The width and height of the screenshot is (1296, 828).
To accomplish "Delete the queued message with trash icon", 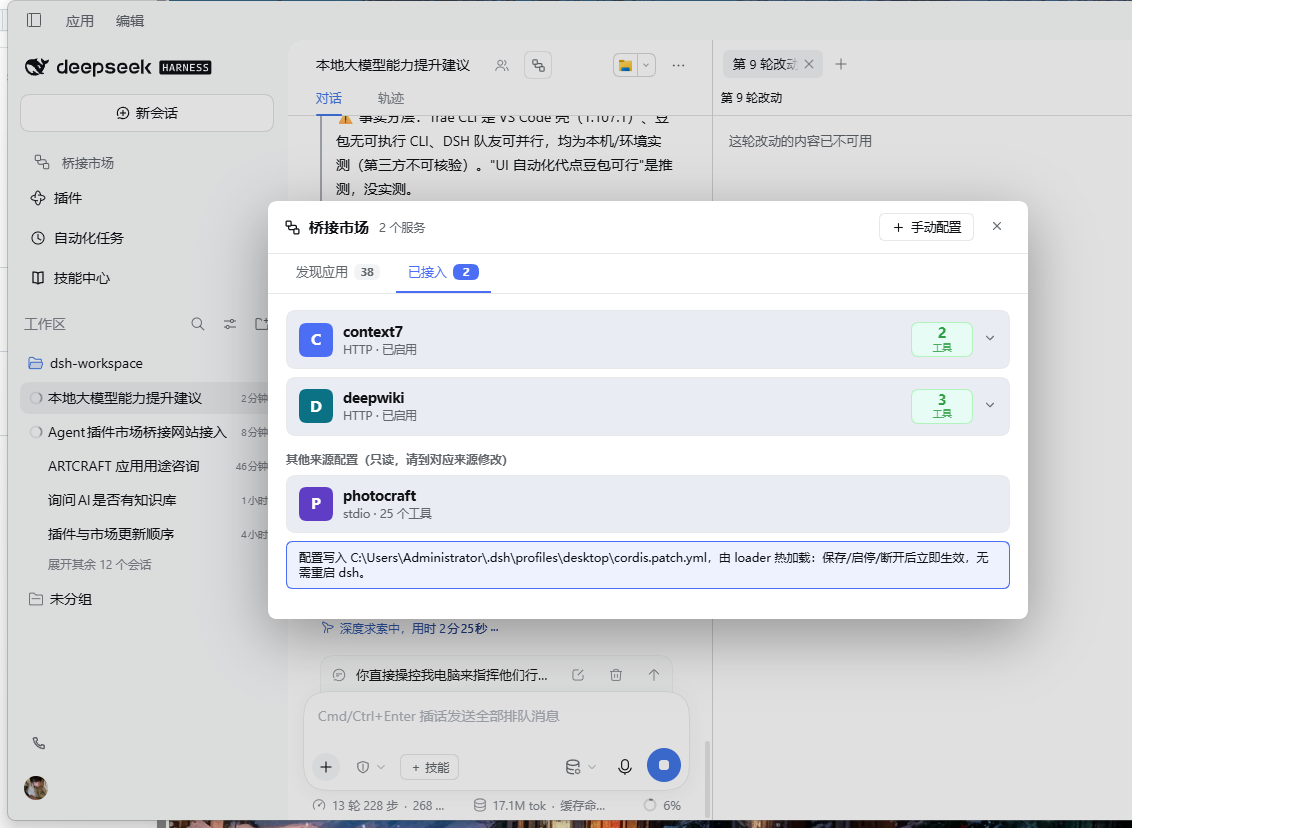I will tap(616, 675).
